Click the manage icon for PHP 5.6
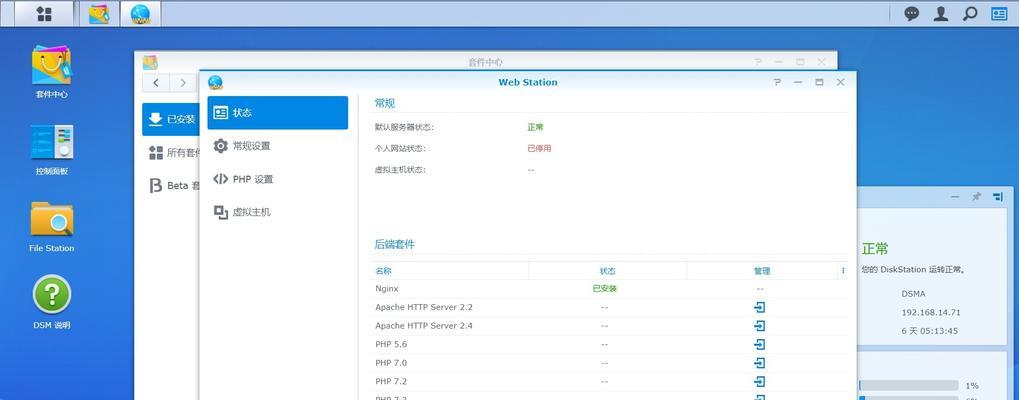The width and height of the screenshot is (1019, 400). tap(760, 344)
